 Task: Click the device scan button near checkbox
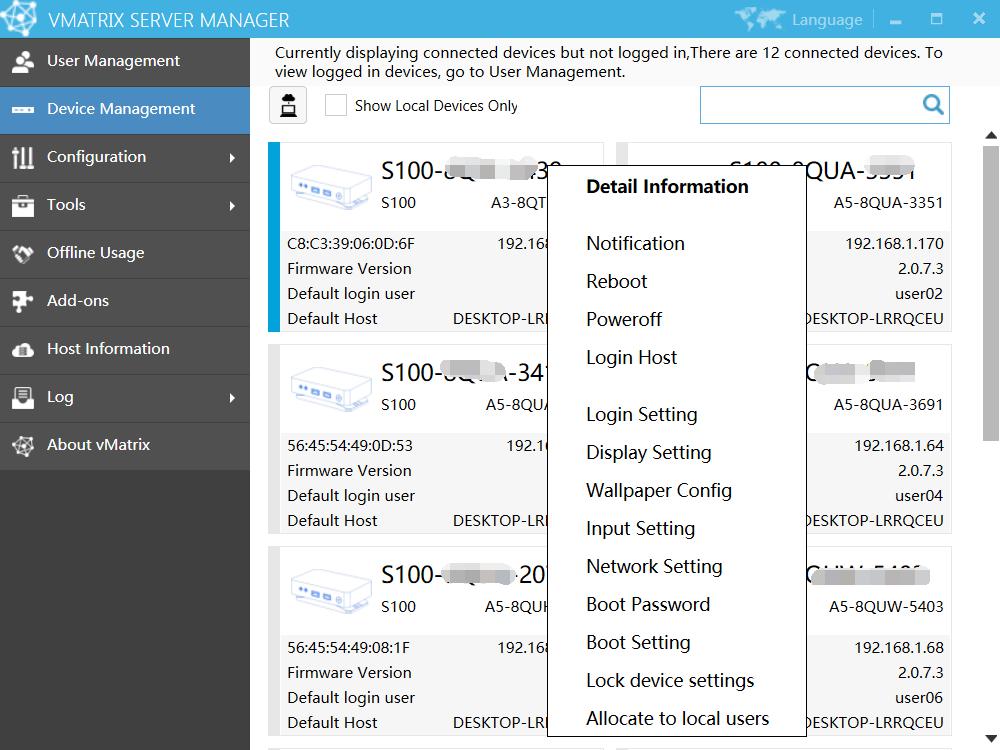click(x=288, y=105)
